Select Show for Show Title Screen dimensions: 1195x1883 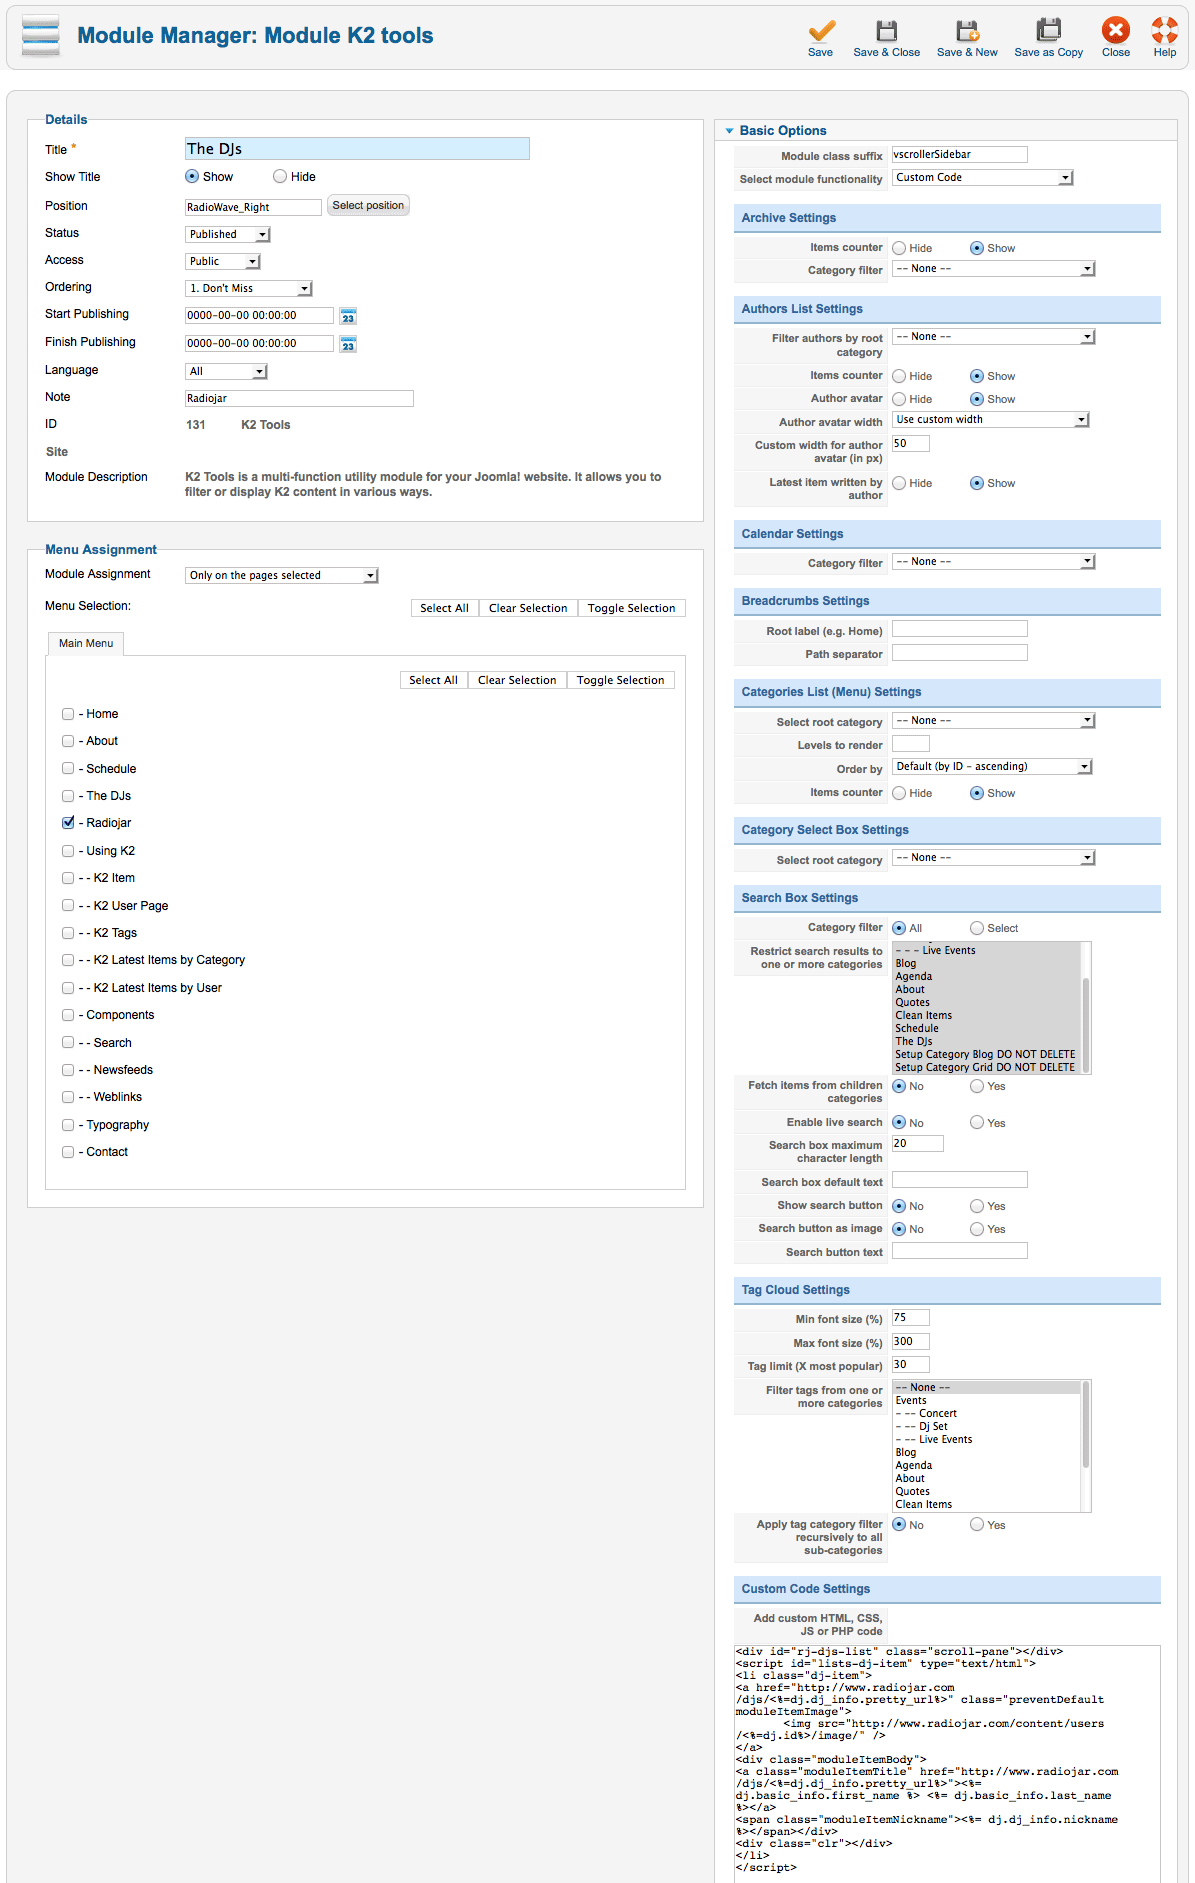point(192,176)
